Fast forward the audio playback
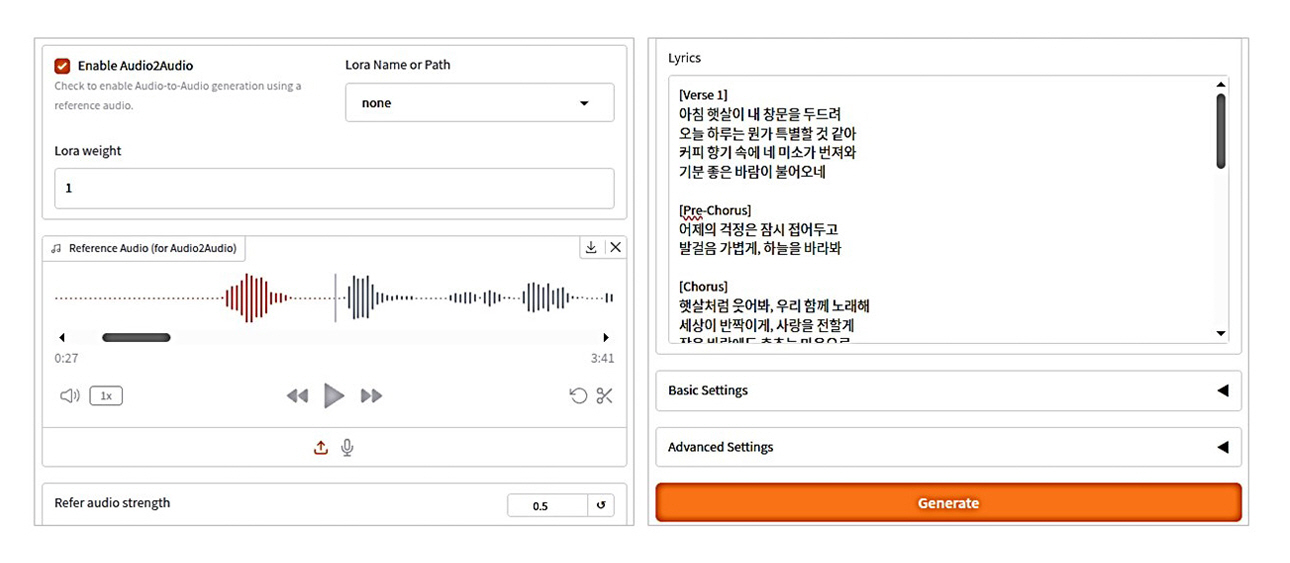Screen dimensions: 1290x563 tap(371, 396)
